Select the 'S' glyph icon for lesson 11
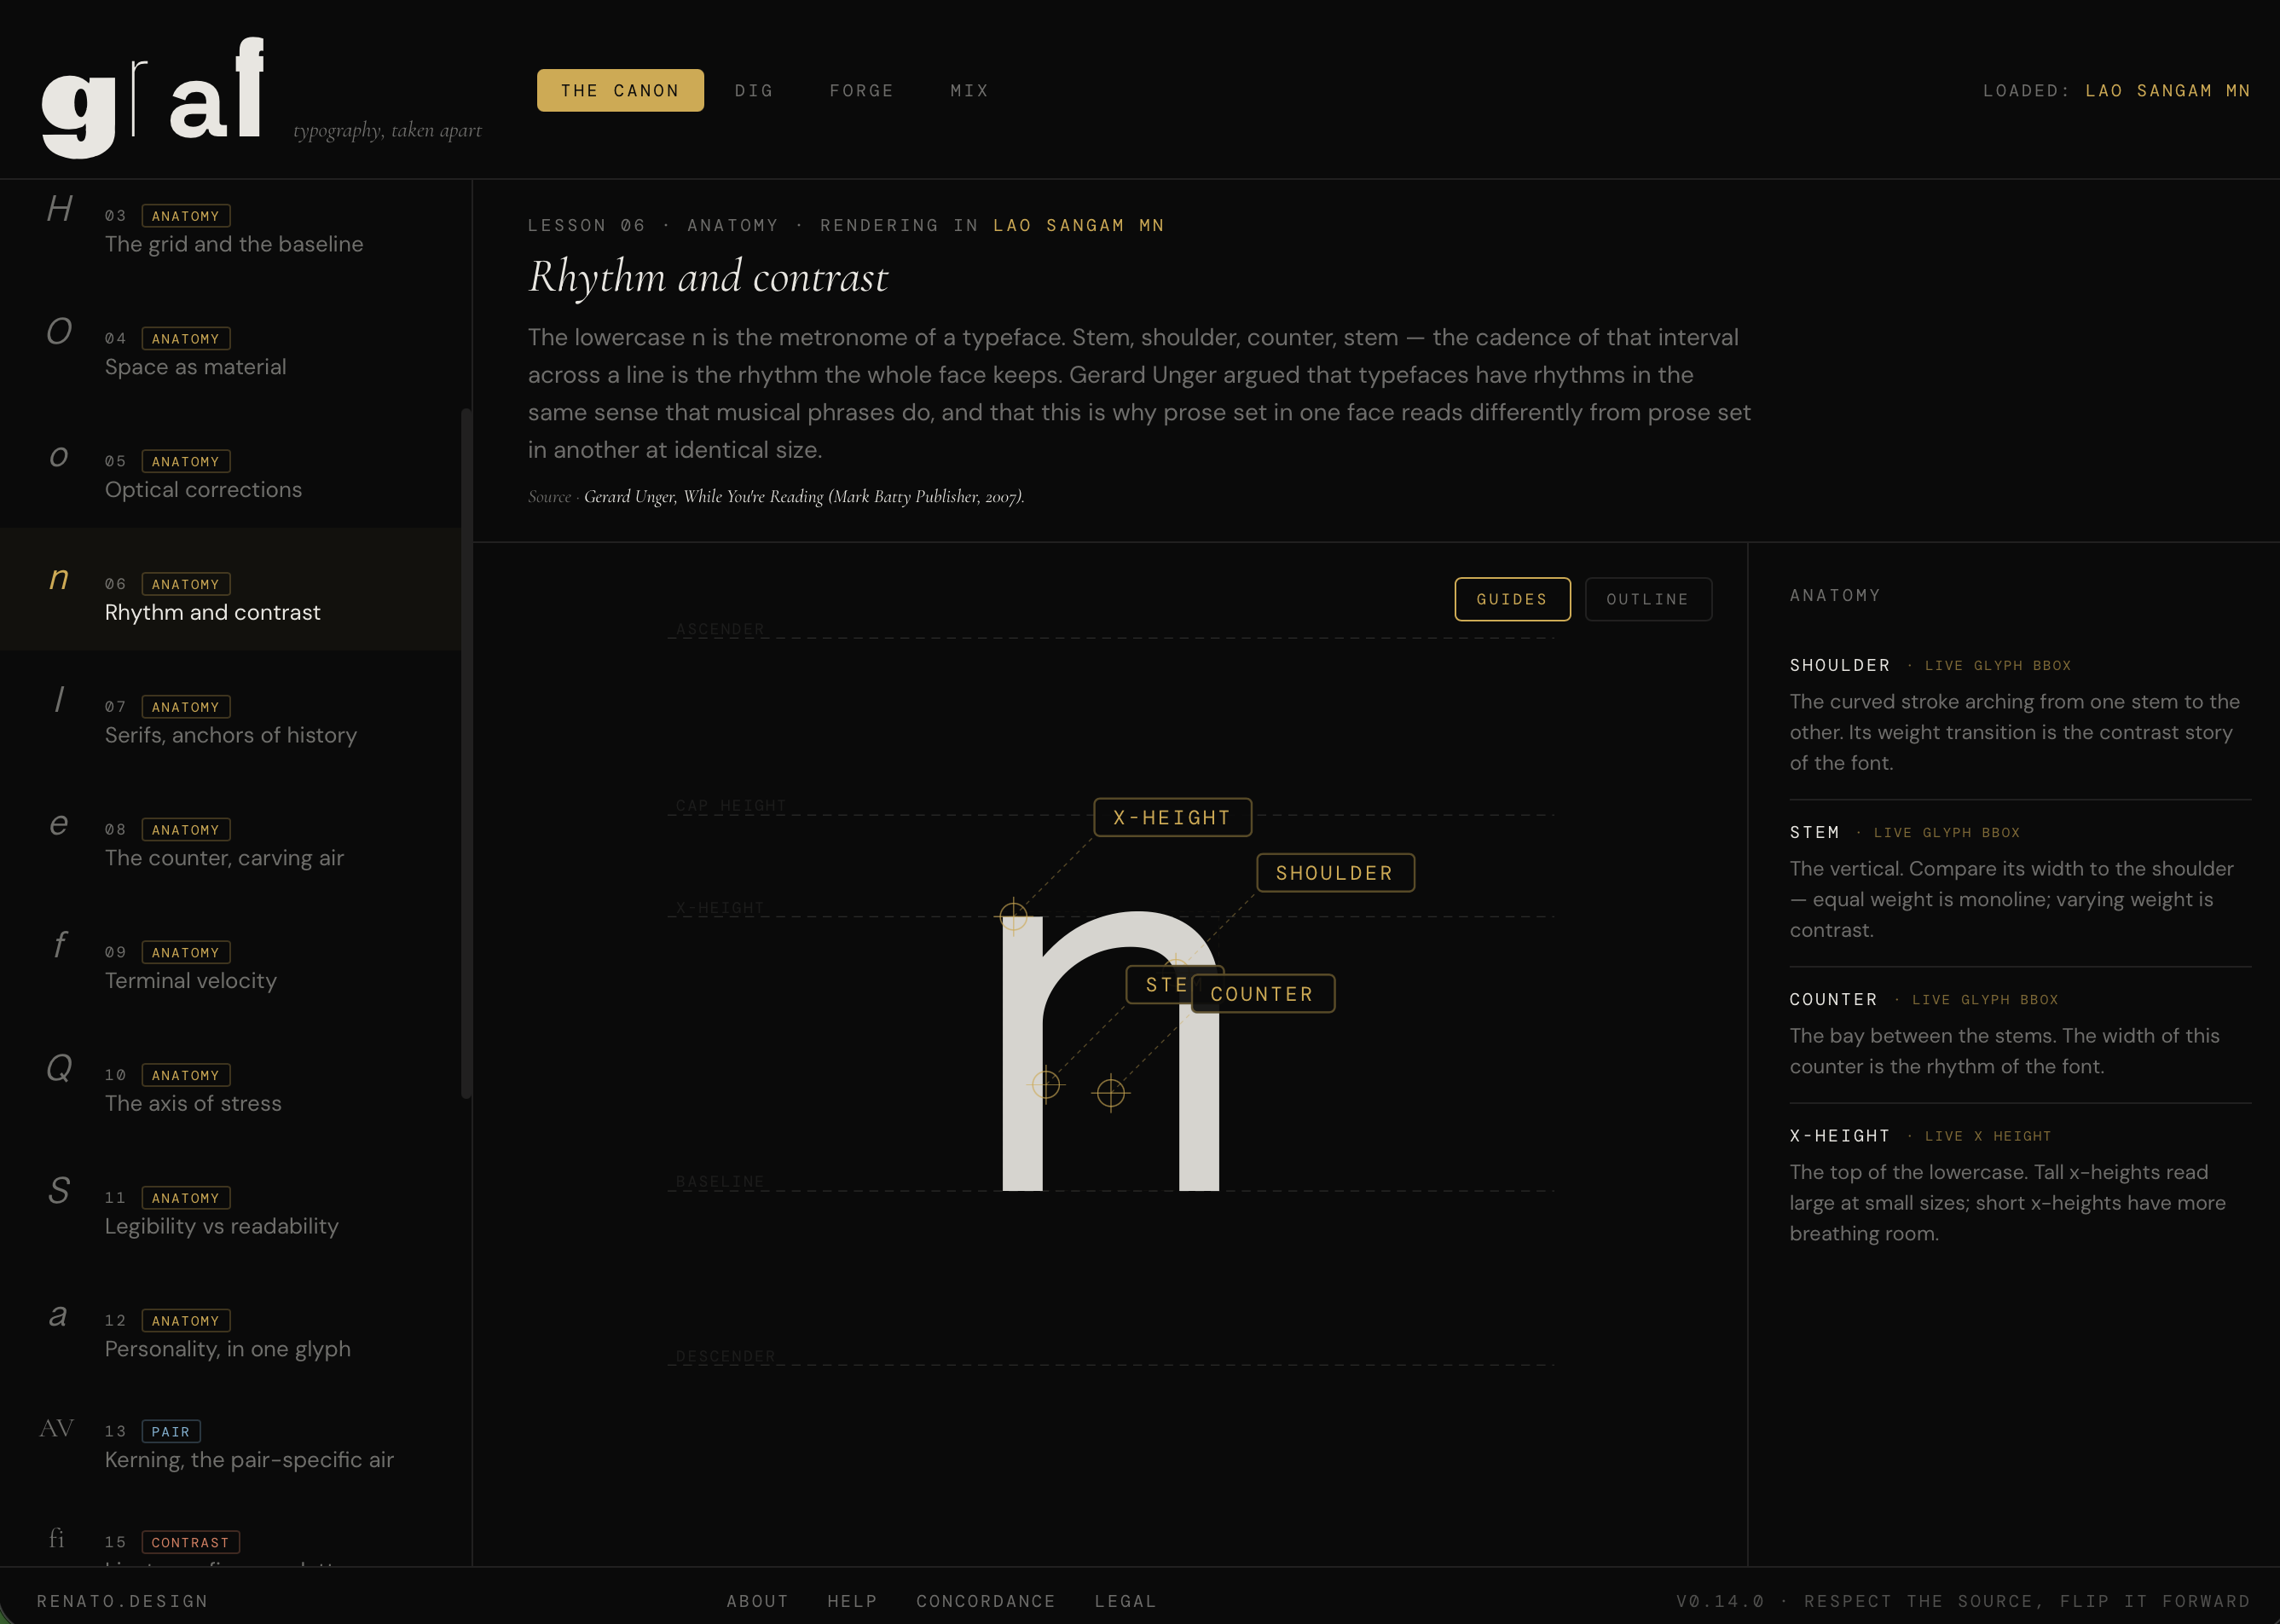This screenshot has width=2280, height=1624. [59, 1191]
